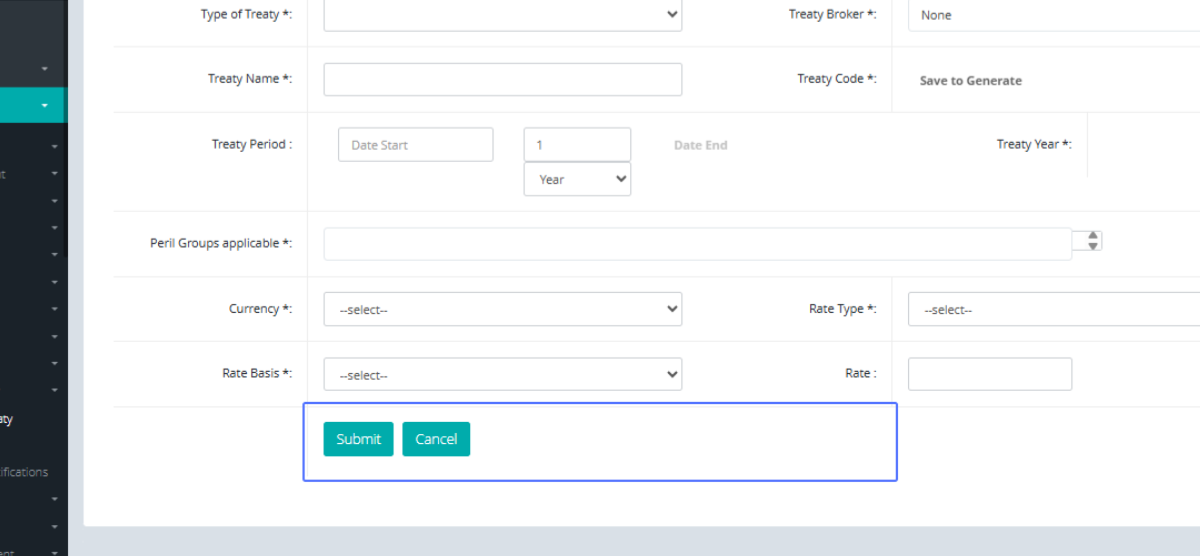Open the Year period unit dropdown

tap(577, 180)
